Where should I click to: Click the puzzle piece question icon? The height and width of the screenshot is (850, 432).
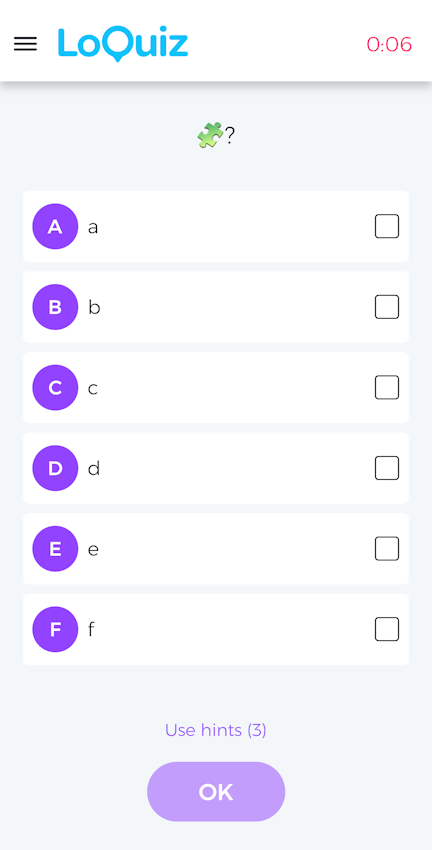pos(210,135)
